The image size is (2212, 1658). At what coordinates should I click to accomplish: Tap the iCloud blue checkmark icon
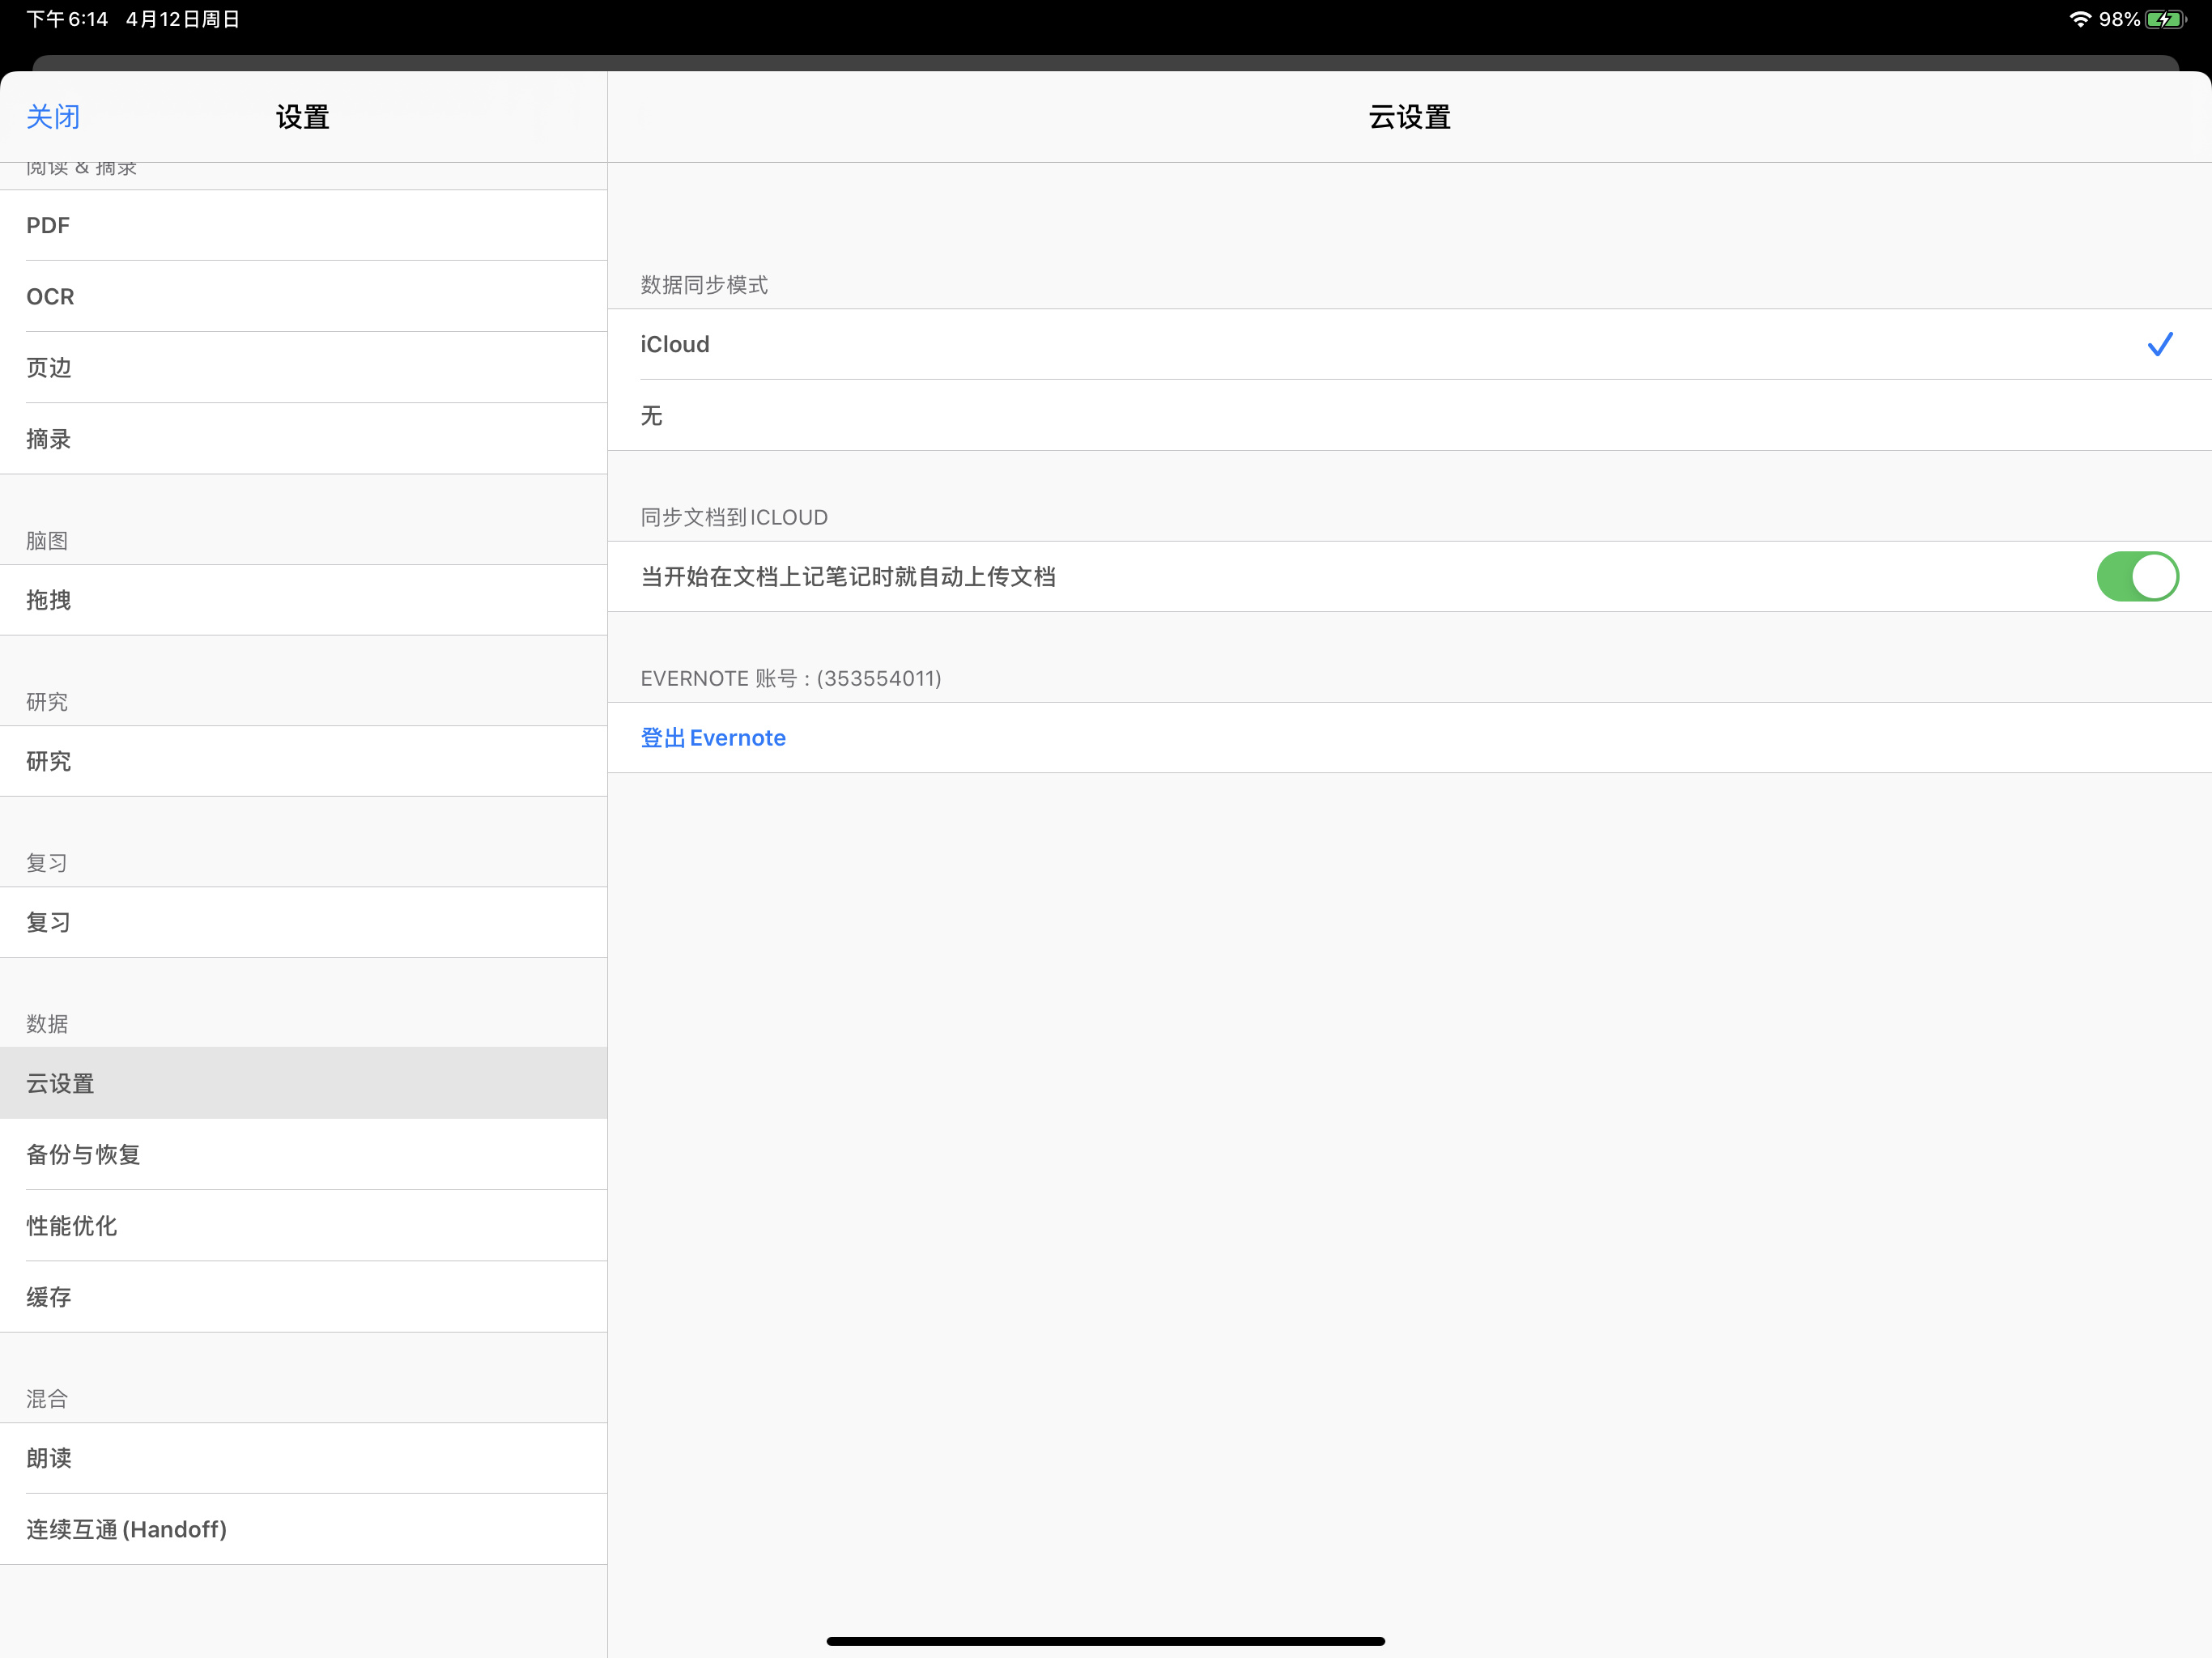tap(2160, 344)
